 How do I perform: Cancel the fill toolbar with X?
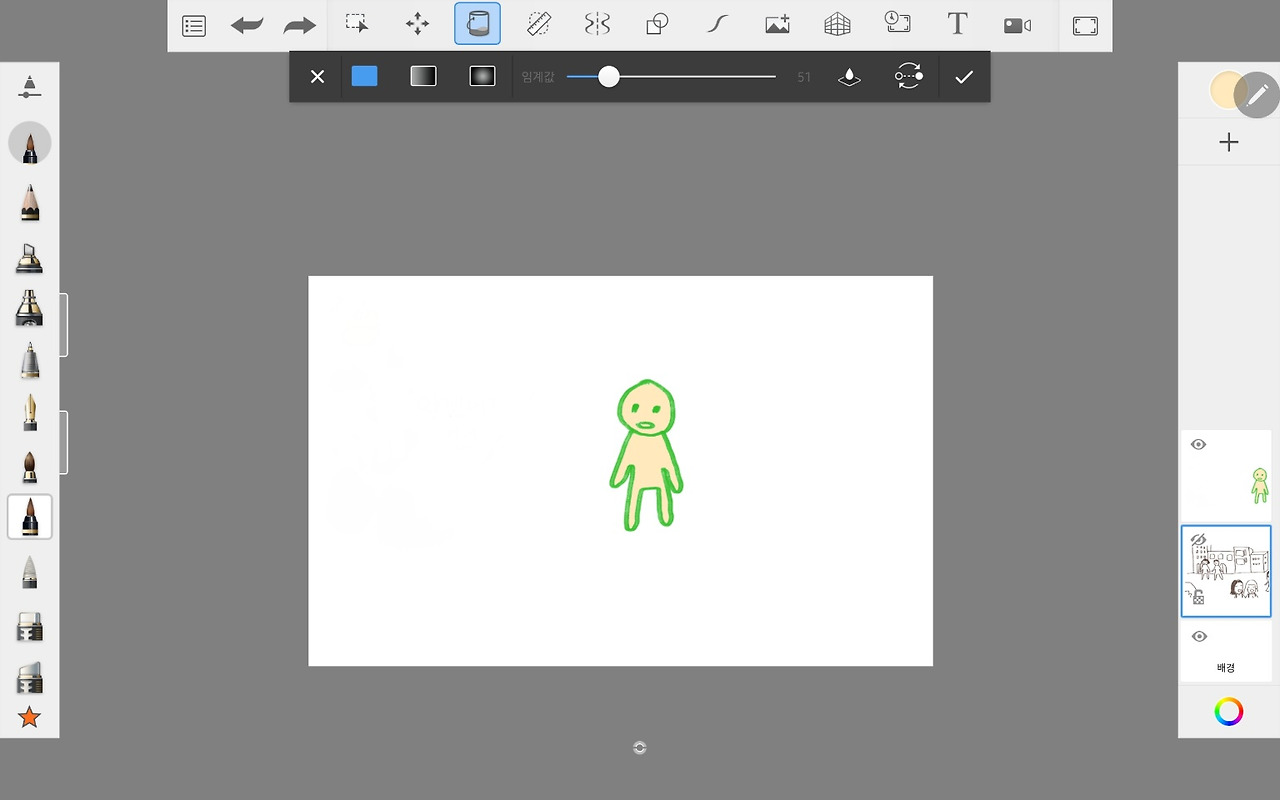[317, 77]
